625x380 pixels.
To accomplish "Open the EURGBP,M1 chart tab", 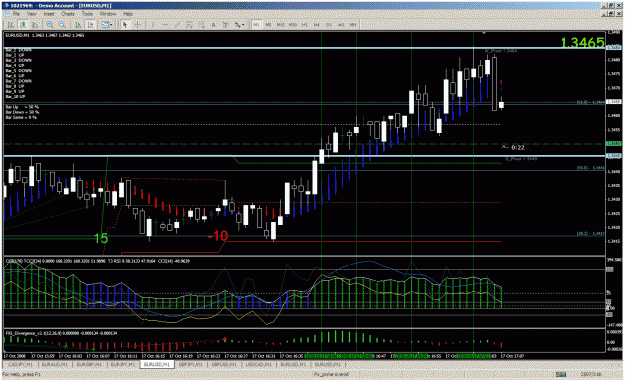I will pyautogui.click(x=90, y=364).
